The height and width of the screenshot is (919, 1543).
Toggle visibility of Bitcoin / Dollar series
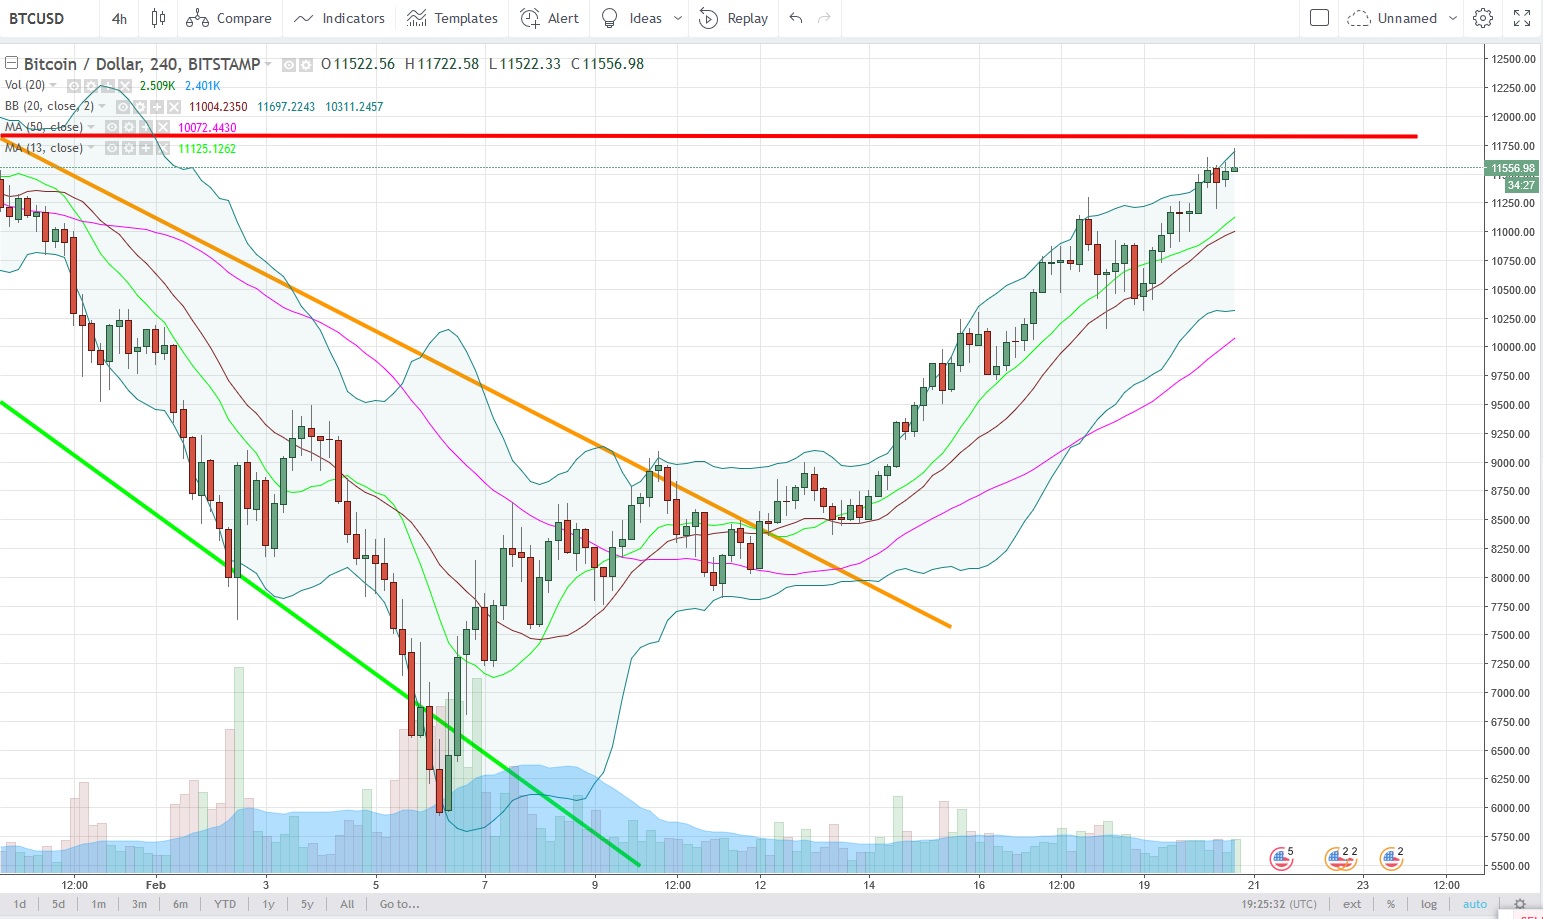(289, 65)
